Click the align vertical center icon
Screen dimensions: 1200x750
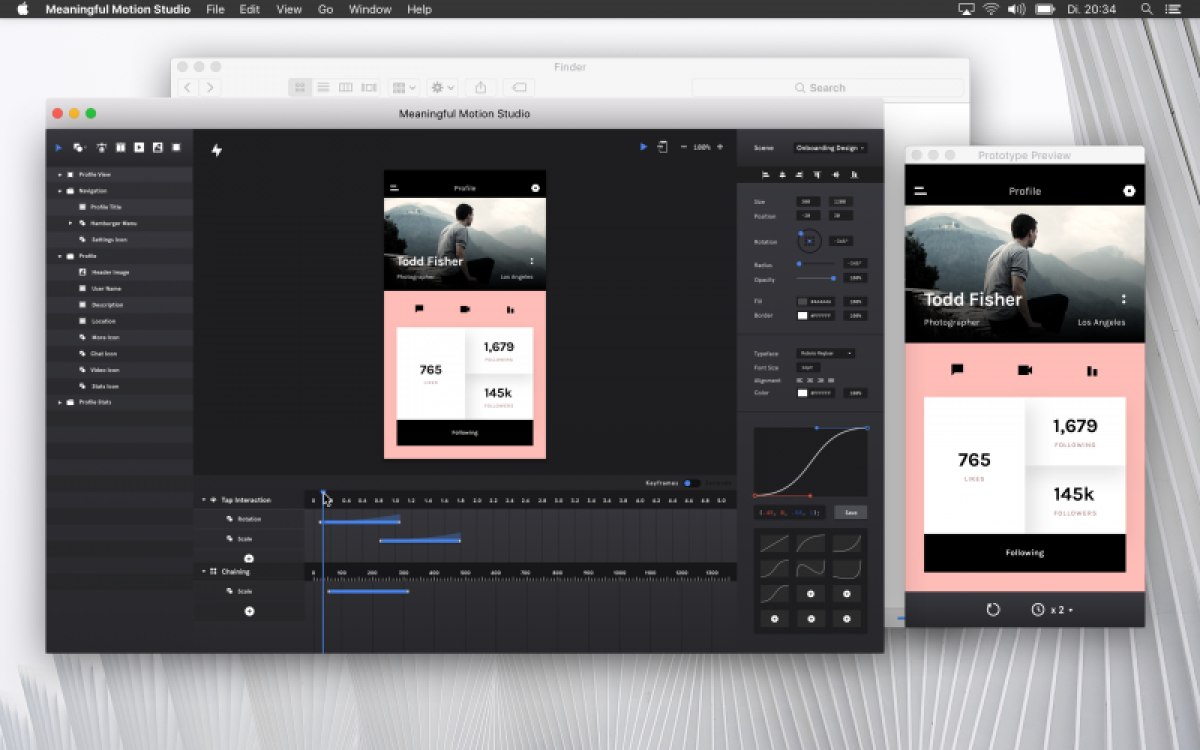click(834, 174)
